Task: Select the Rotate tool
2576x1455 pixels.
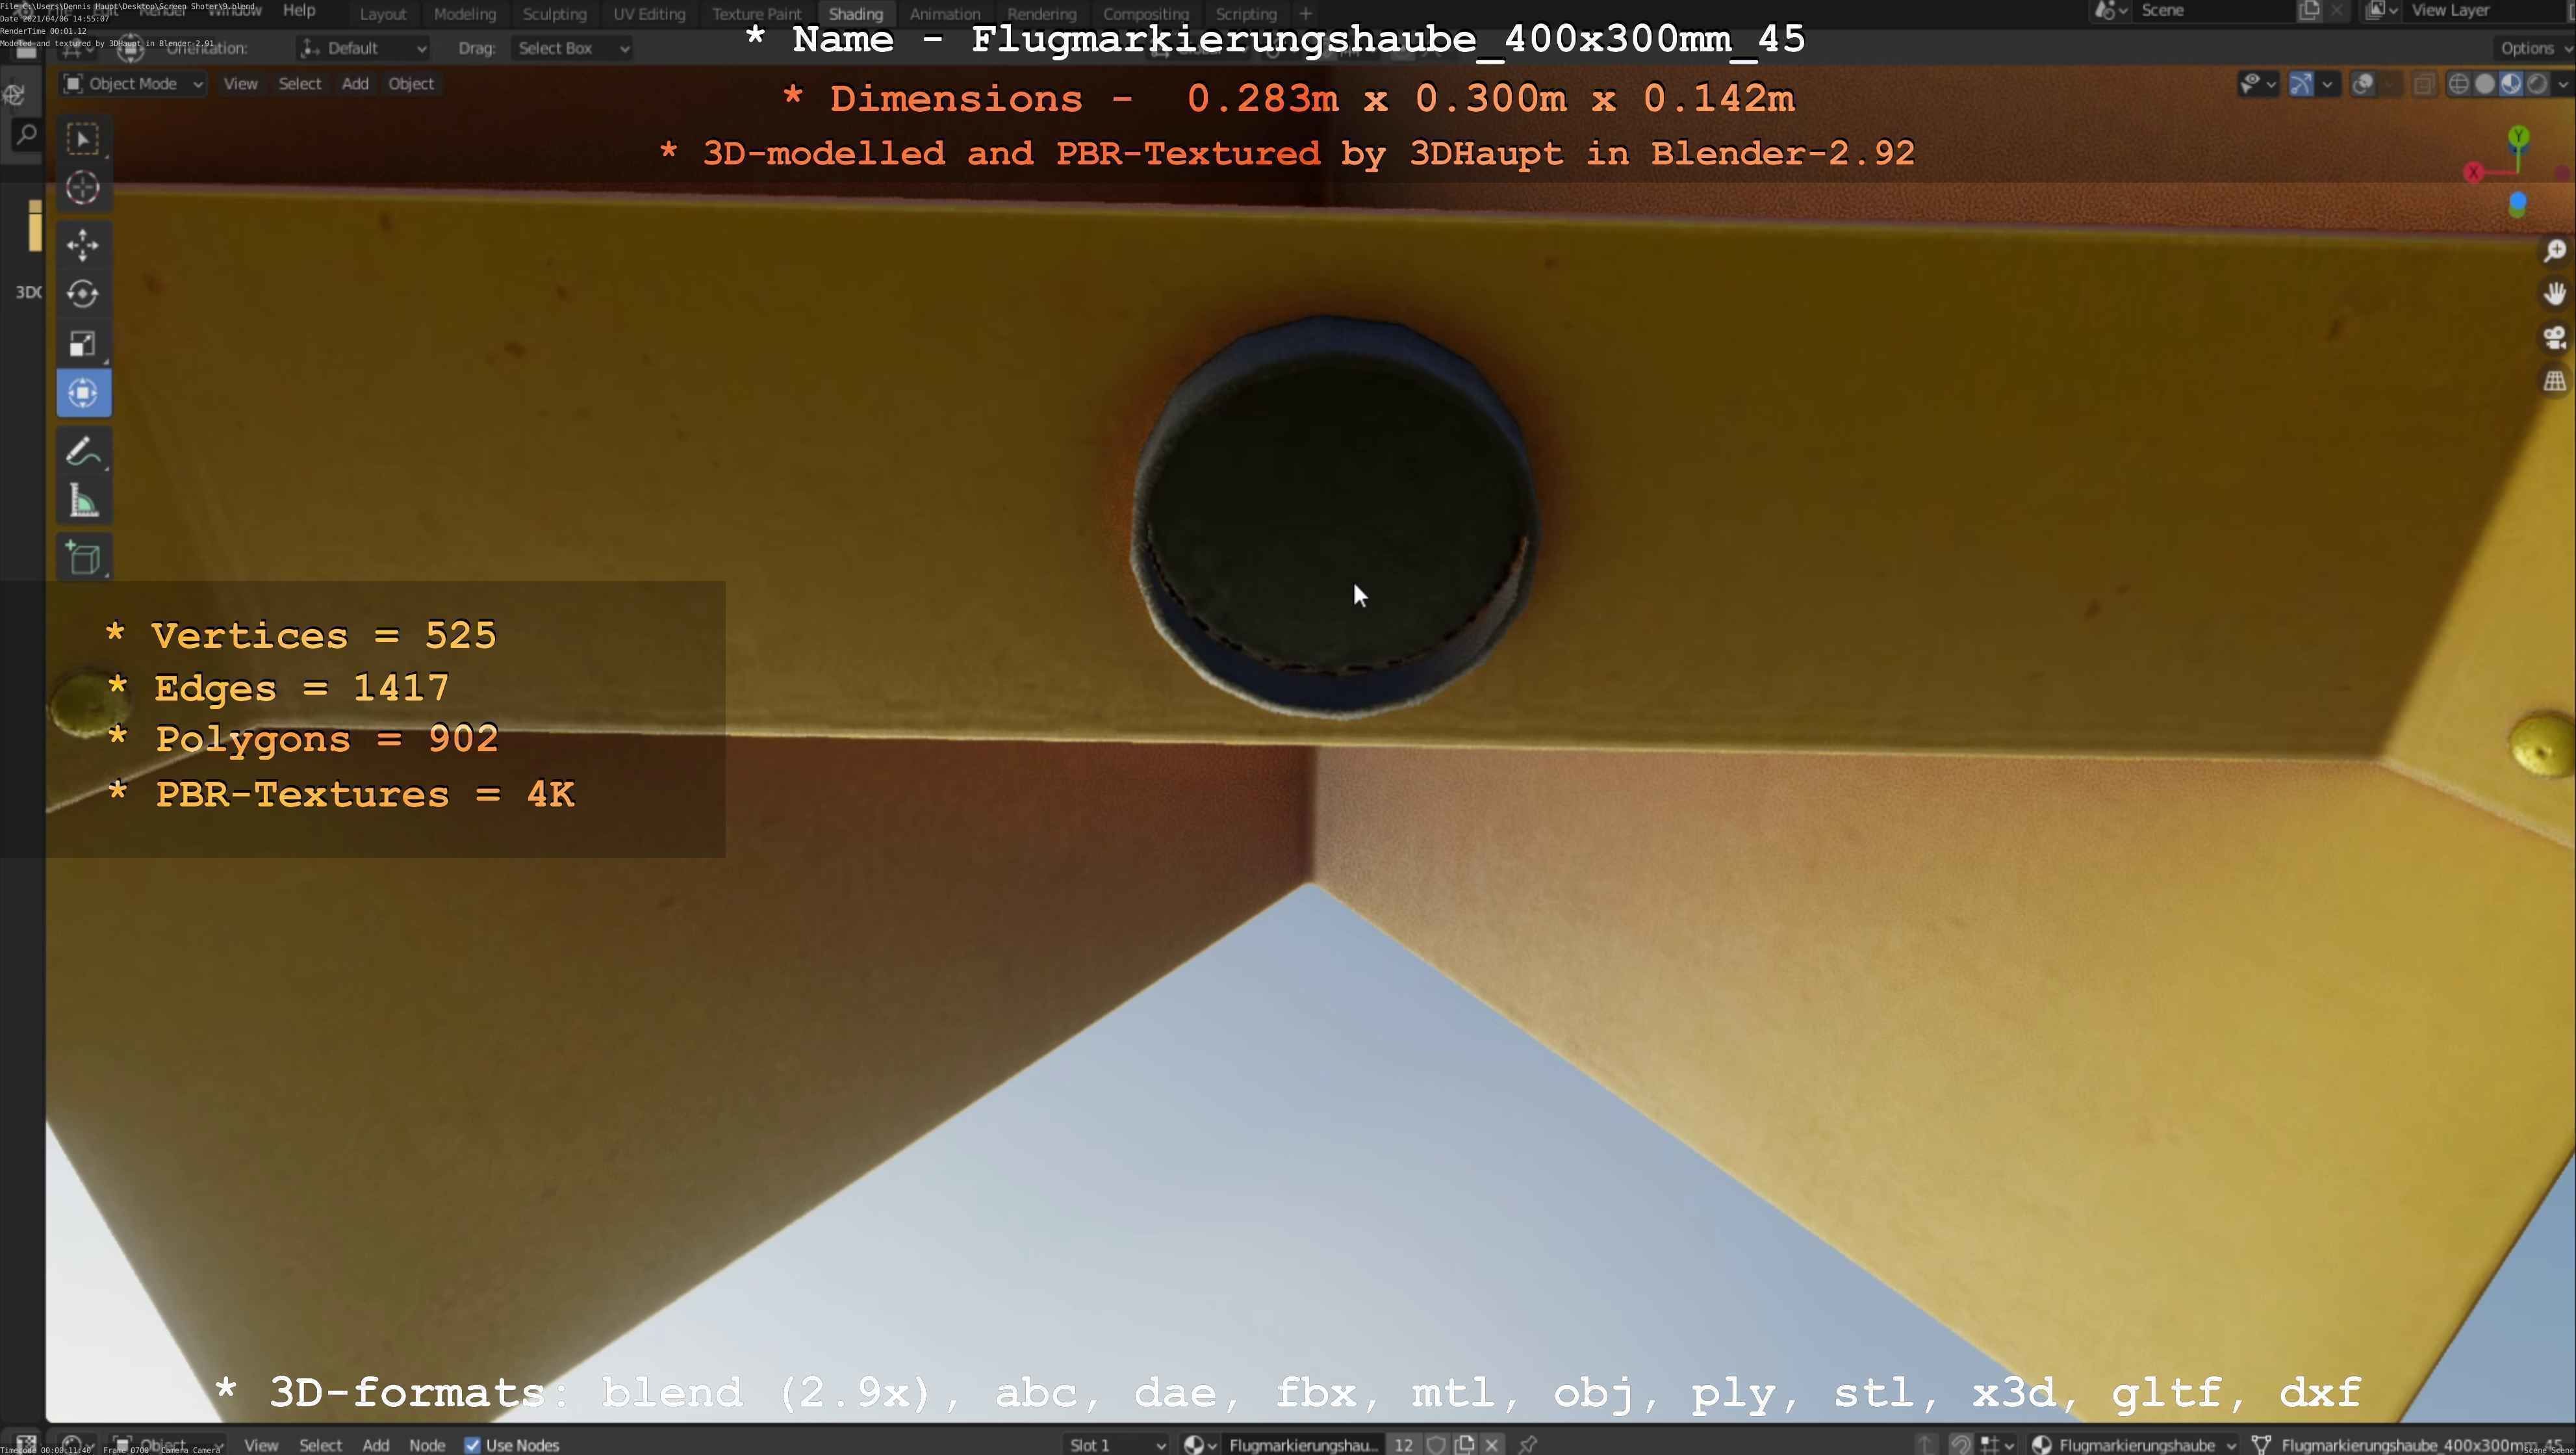Action: 83,294
